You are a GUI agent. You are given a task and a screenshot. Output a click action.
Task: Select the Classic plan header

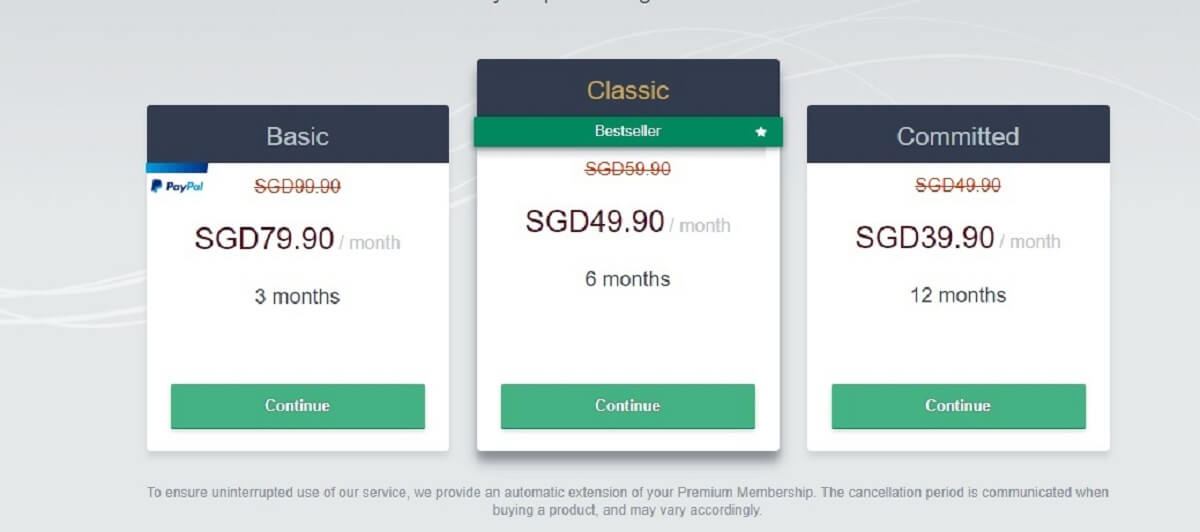[x=628, y=90]
